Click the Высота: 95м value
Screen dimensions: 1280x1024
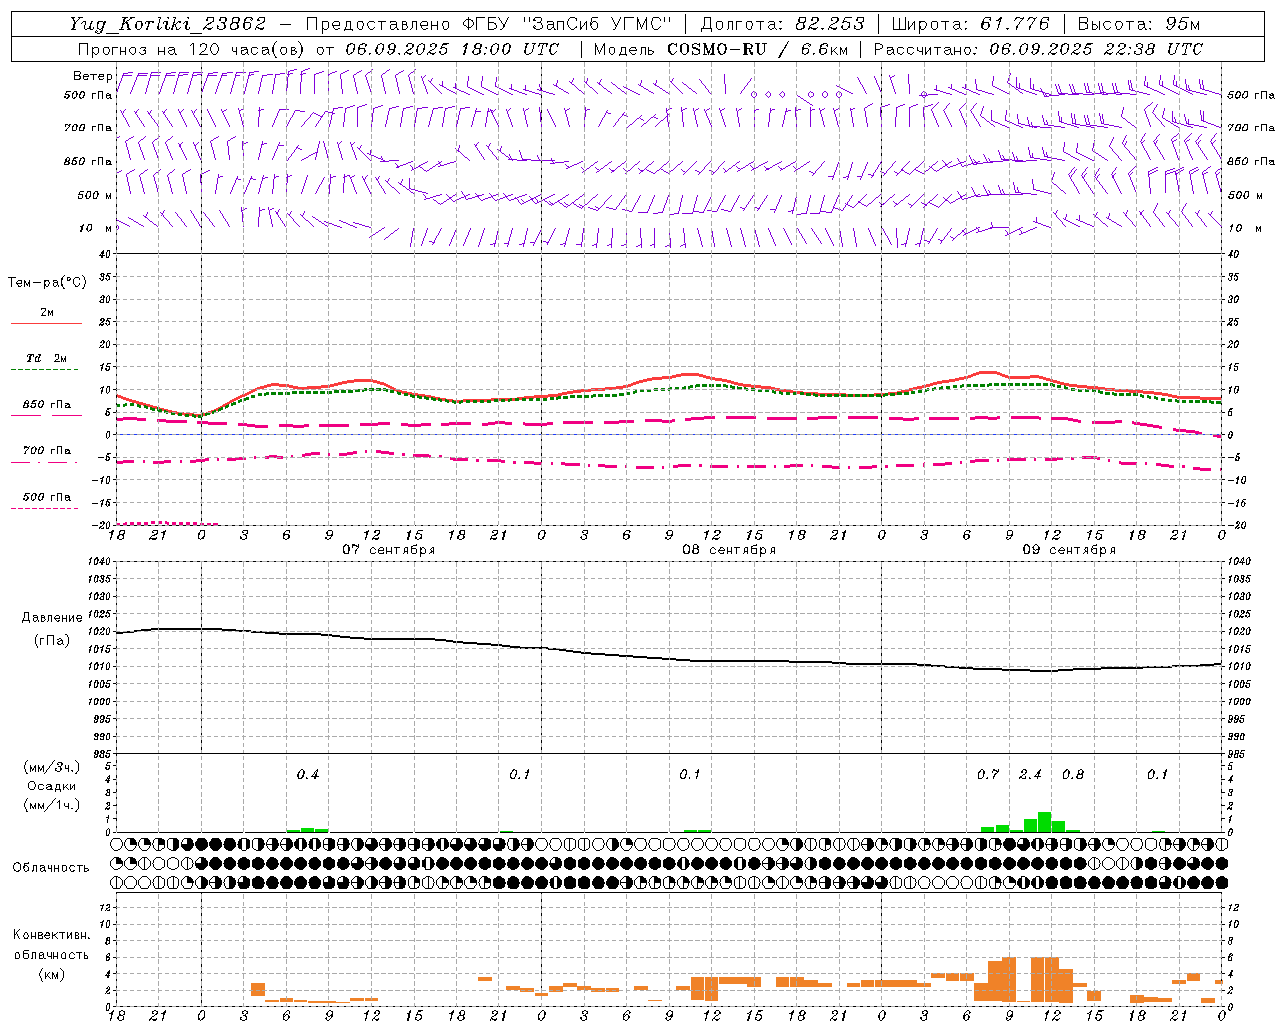1139,24
